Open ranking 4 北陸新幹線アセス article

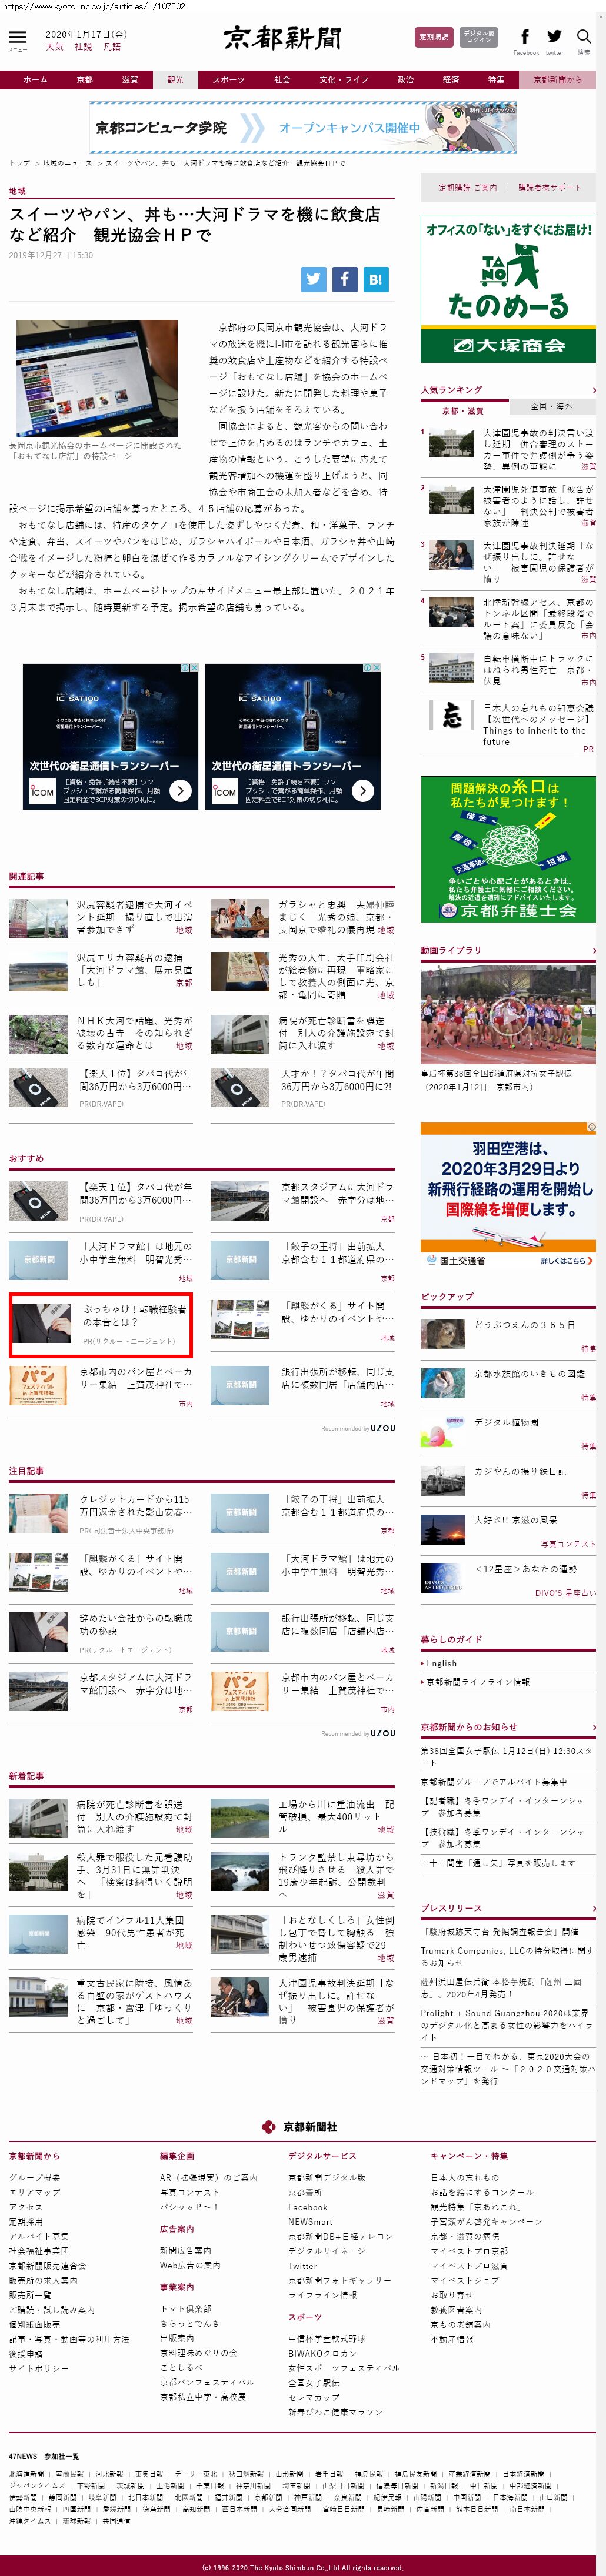point(539,619)
